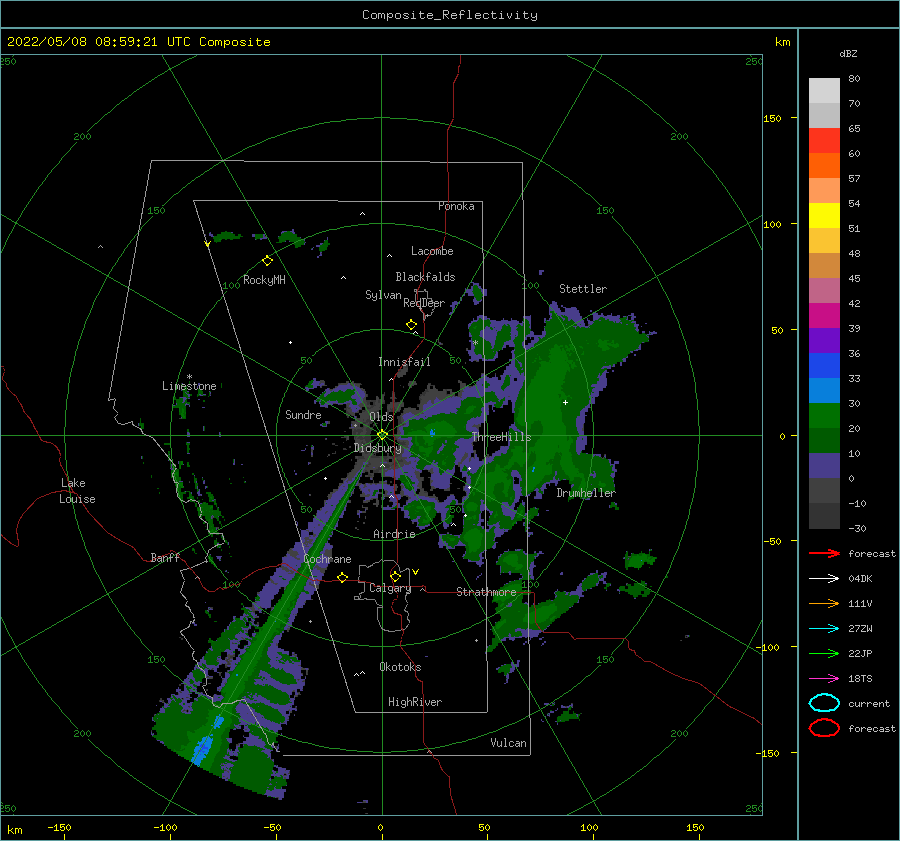The height and width of the screenshot is (841, 900).
Task: Click the Ponoka city label
Action: tap(456, 206)
